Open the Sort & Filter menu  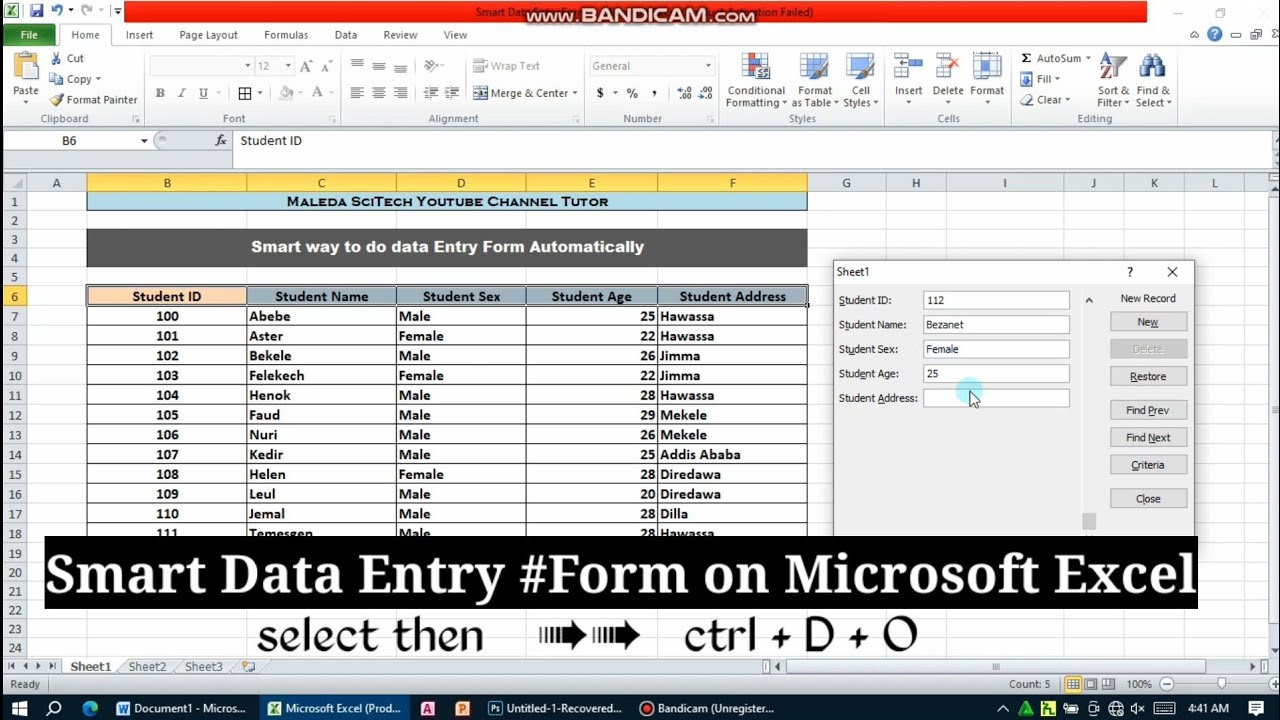click(1113, 81)
